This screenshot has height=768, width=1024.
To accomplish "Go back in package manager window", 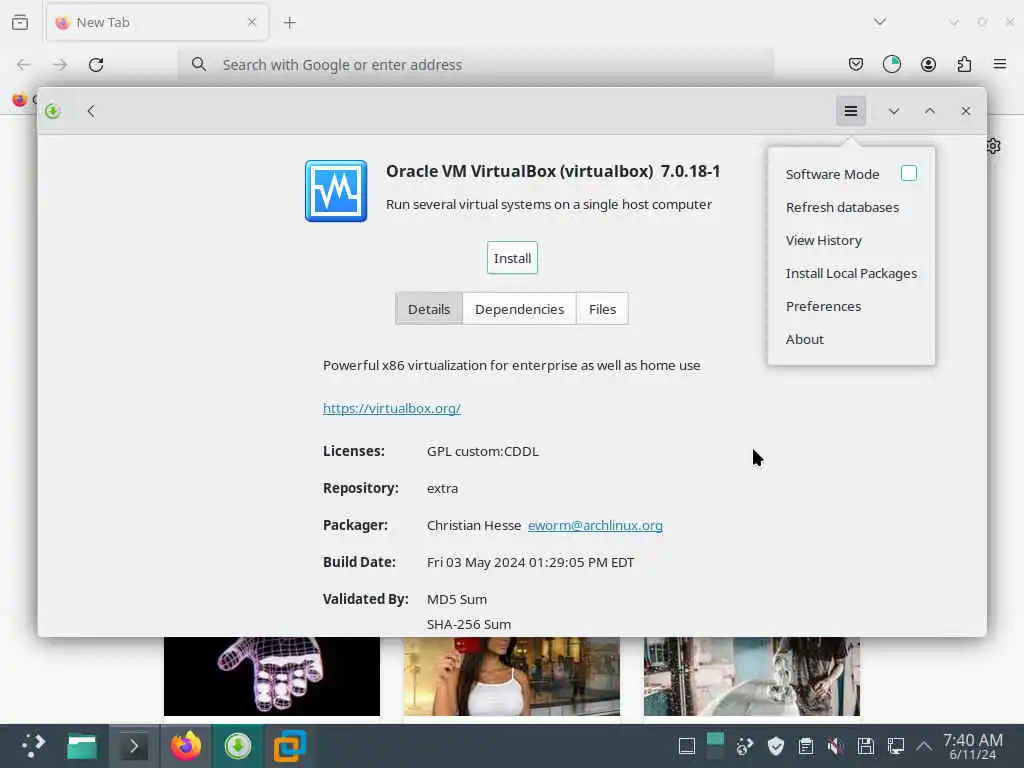I will pyautogui.click(x=91, y=111).
